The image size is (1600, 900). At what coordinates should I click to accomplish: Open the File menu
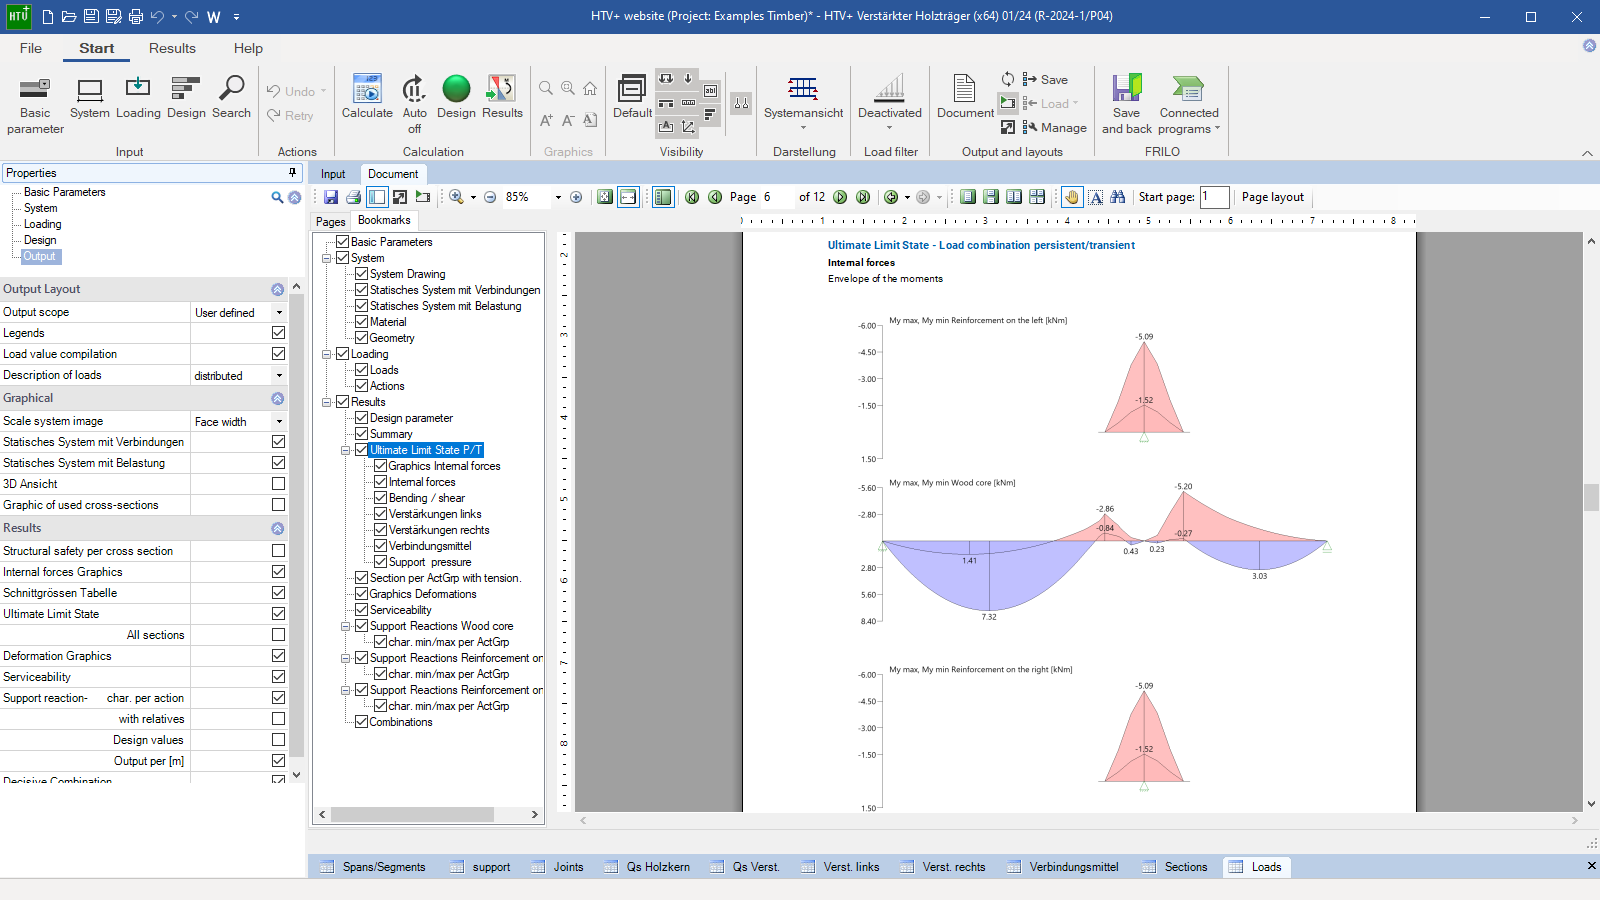coord(31,48)
